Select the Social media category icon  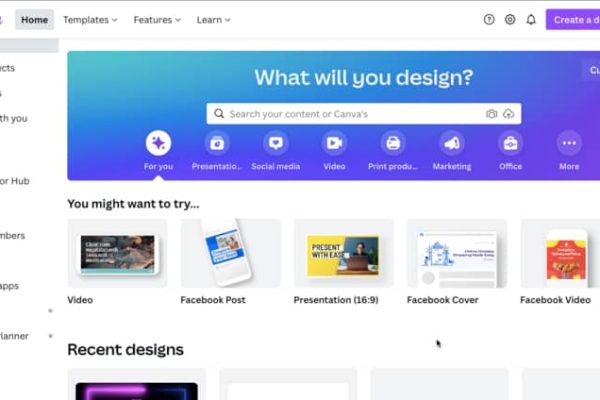[276, 143]
